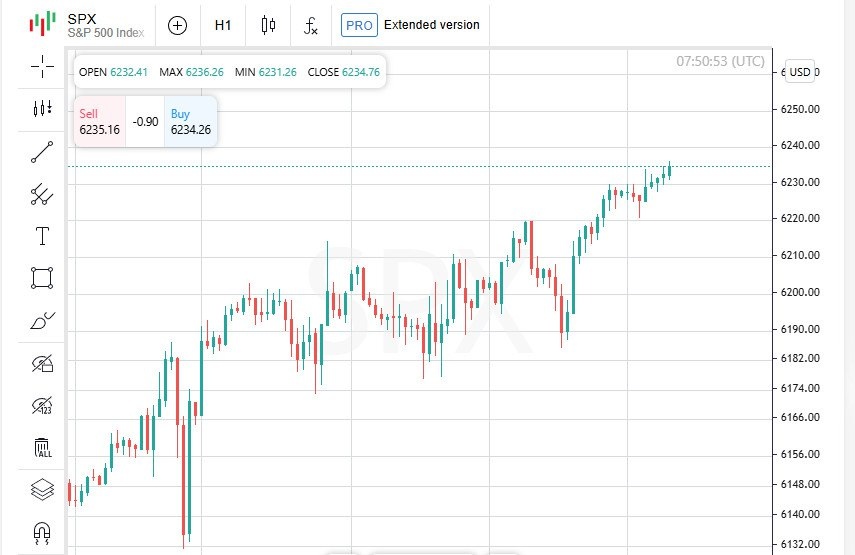The image size is (855, 555).
Task: Select the trend line drawing tool
Action: (x=42, y=152)
